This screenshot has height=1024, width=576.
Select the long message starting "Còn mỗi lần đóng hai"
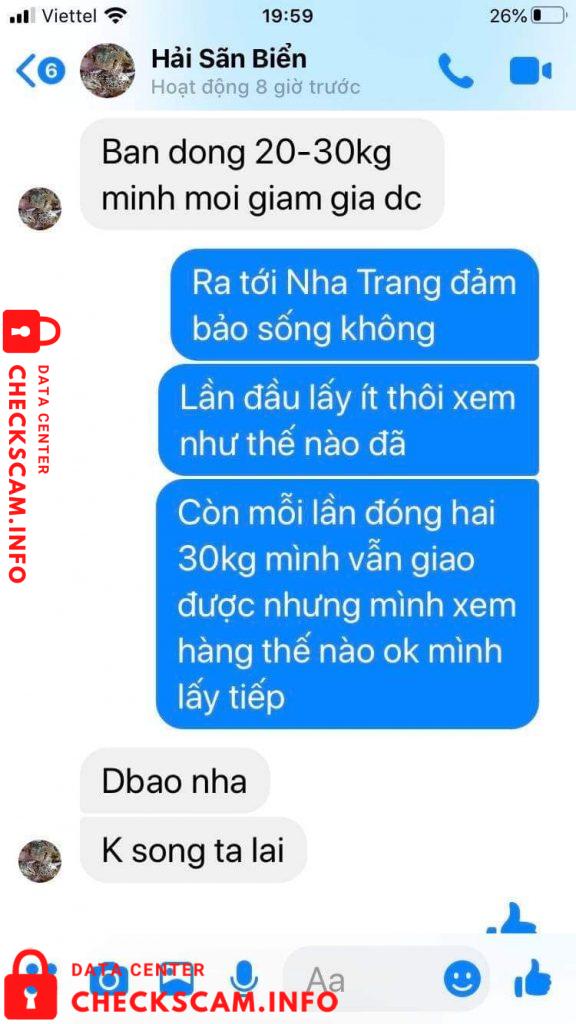pos(347,604)
